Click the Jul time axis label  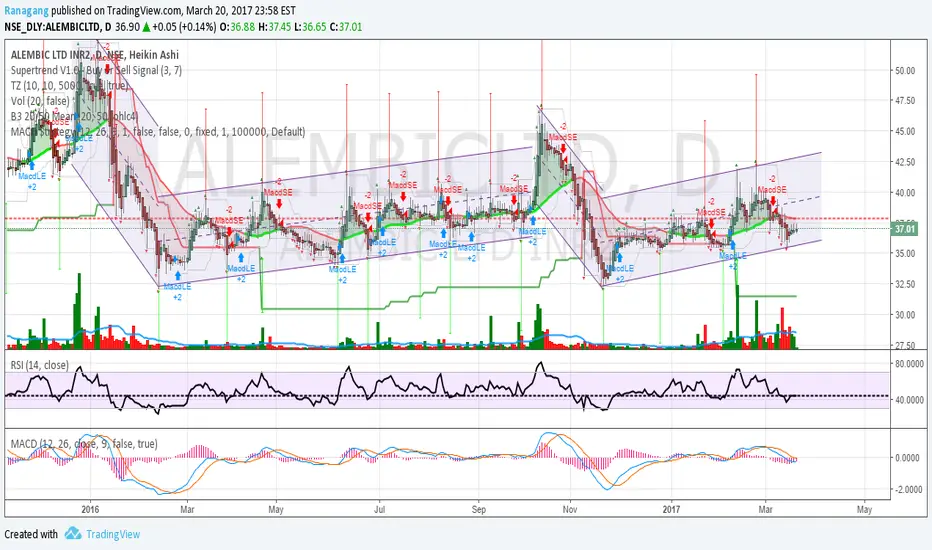pos(379,510)
